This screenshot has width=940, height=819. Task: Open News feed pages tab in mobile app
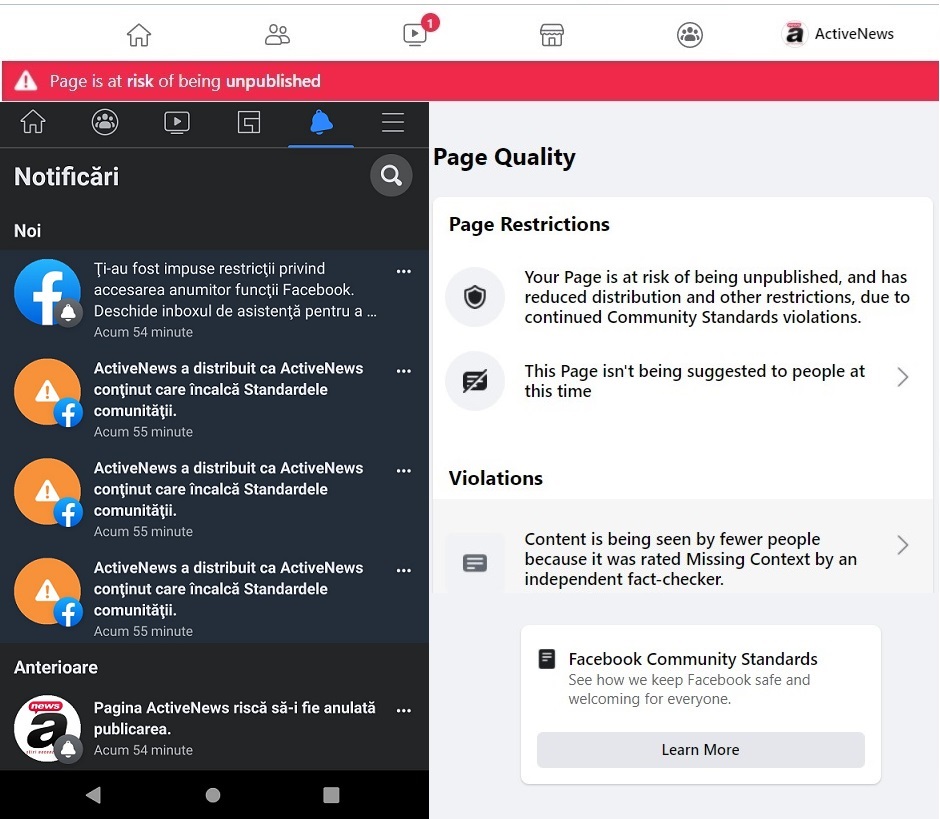tap(249, 122)
